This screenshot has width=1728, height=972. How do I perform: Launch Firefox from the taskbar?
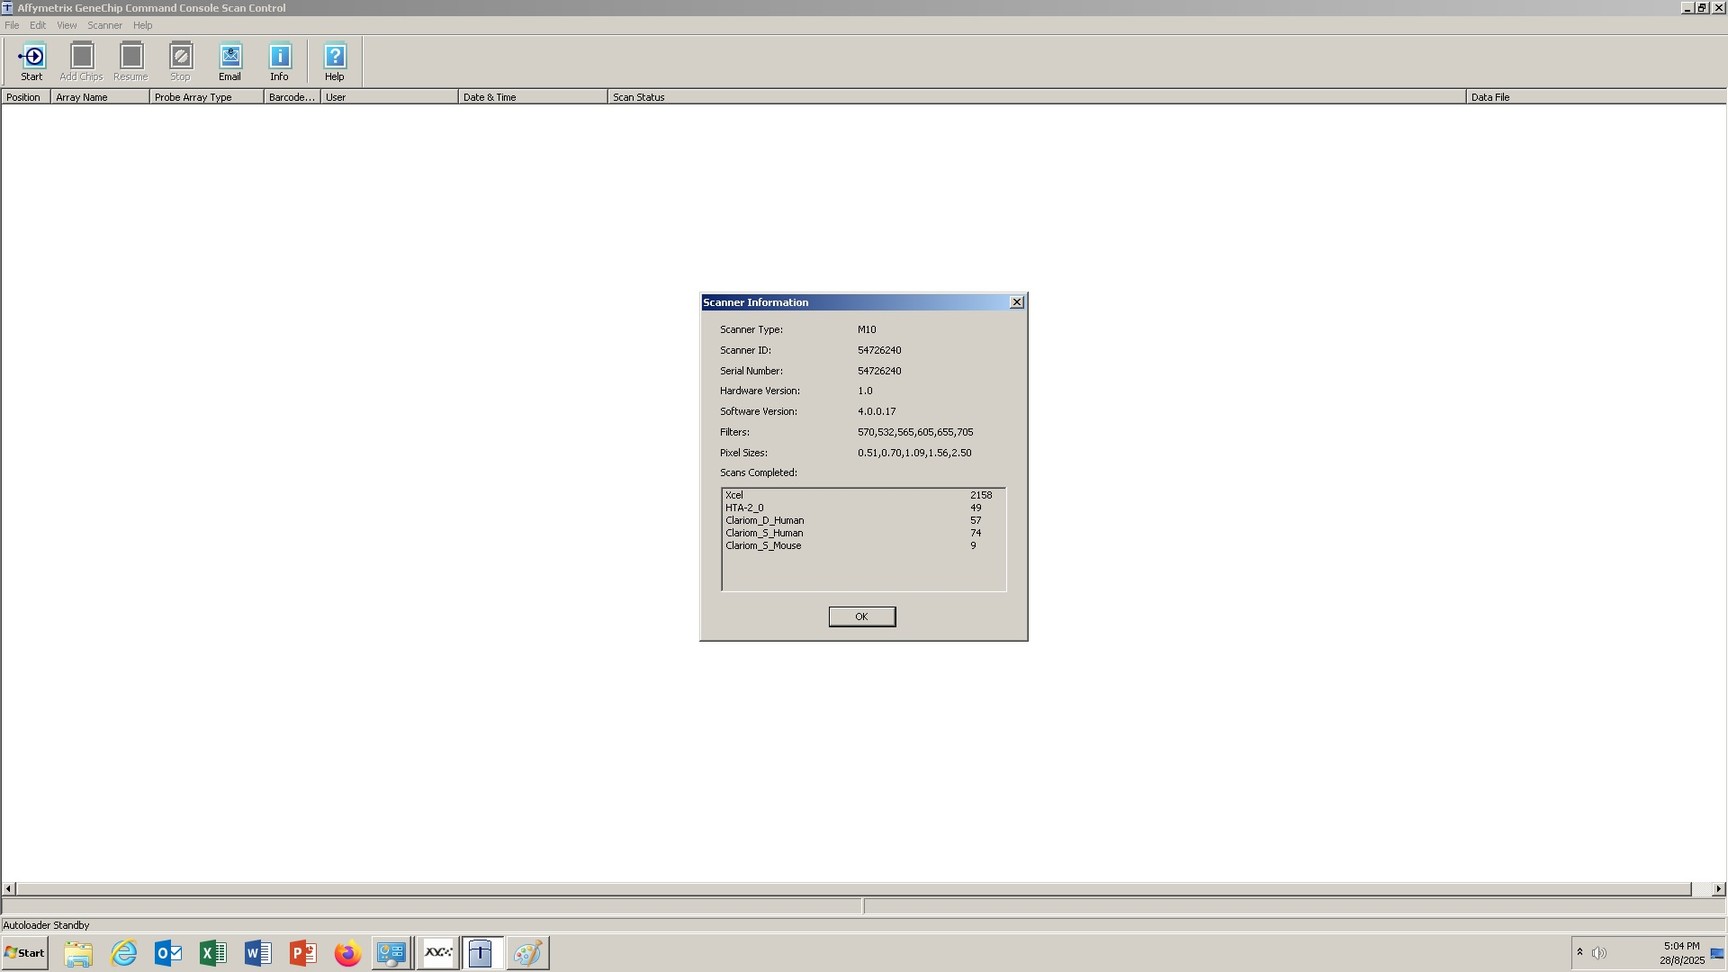pos(347,953)
